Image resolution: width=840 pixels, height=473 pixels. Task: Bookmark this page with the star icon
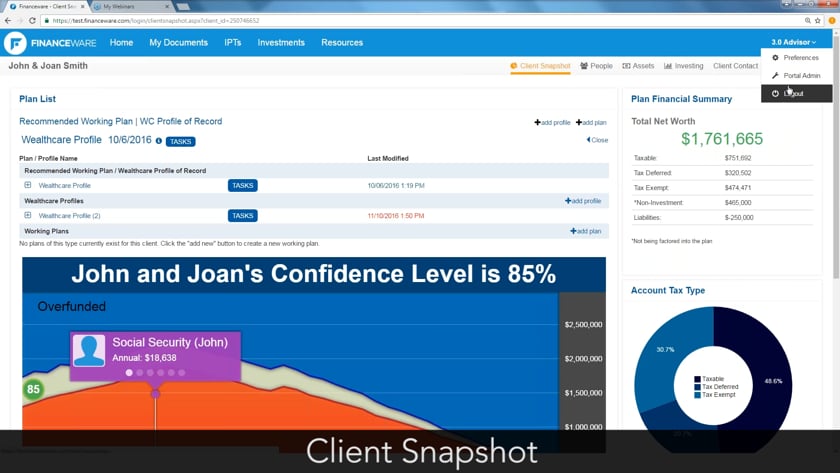[818, 20]
